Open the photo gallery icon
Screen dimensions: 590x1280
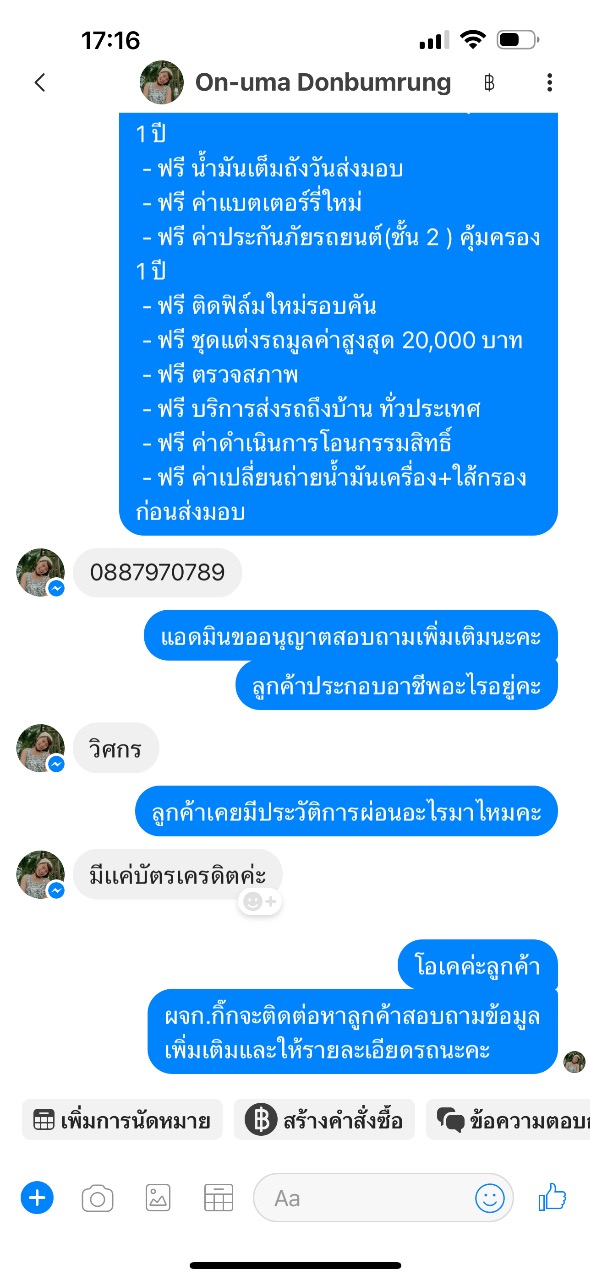point(158,1197)
